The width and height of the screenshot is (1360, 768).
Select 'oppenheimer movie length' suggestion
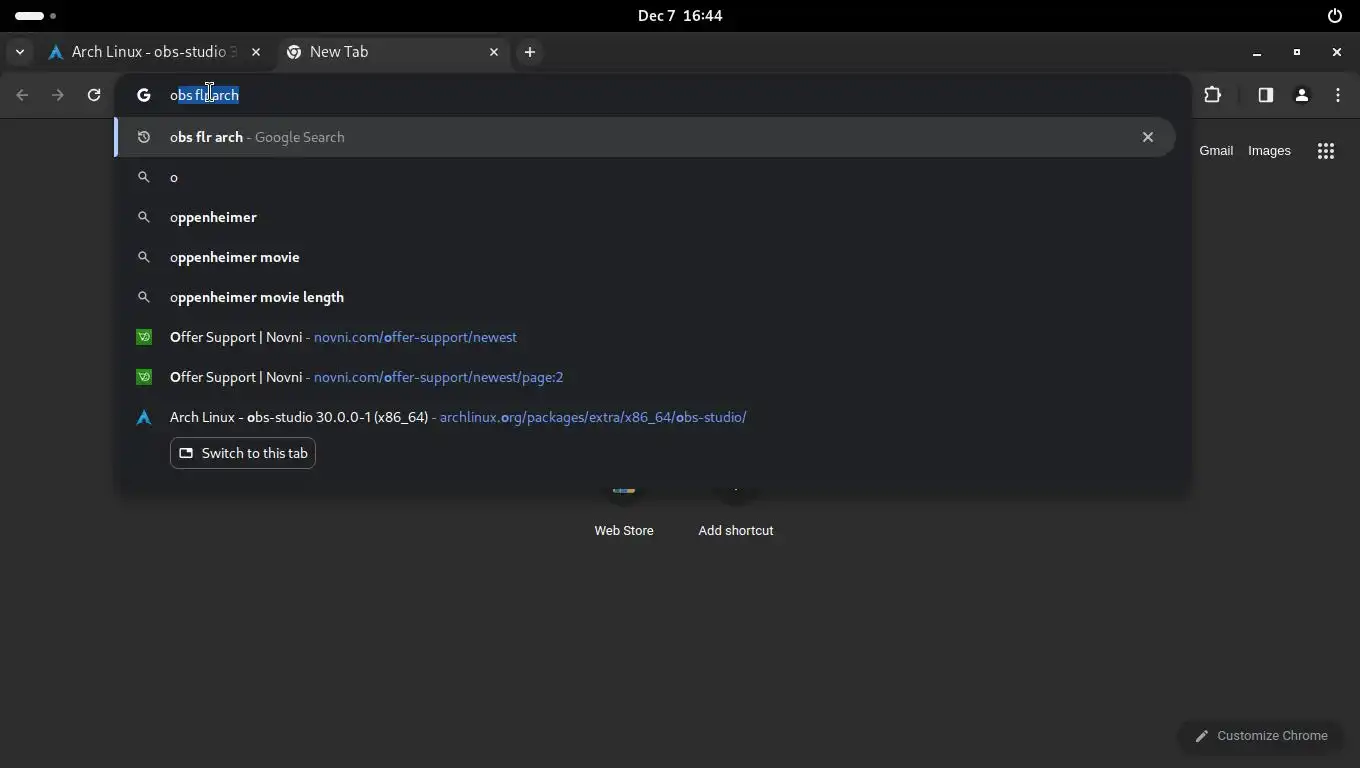[645, 297]
